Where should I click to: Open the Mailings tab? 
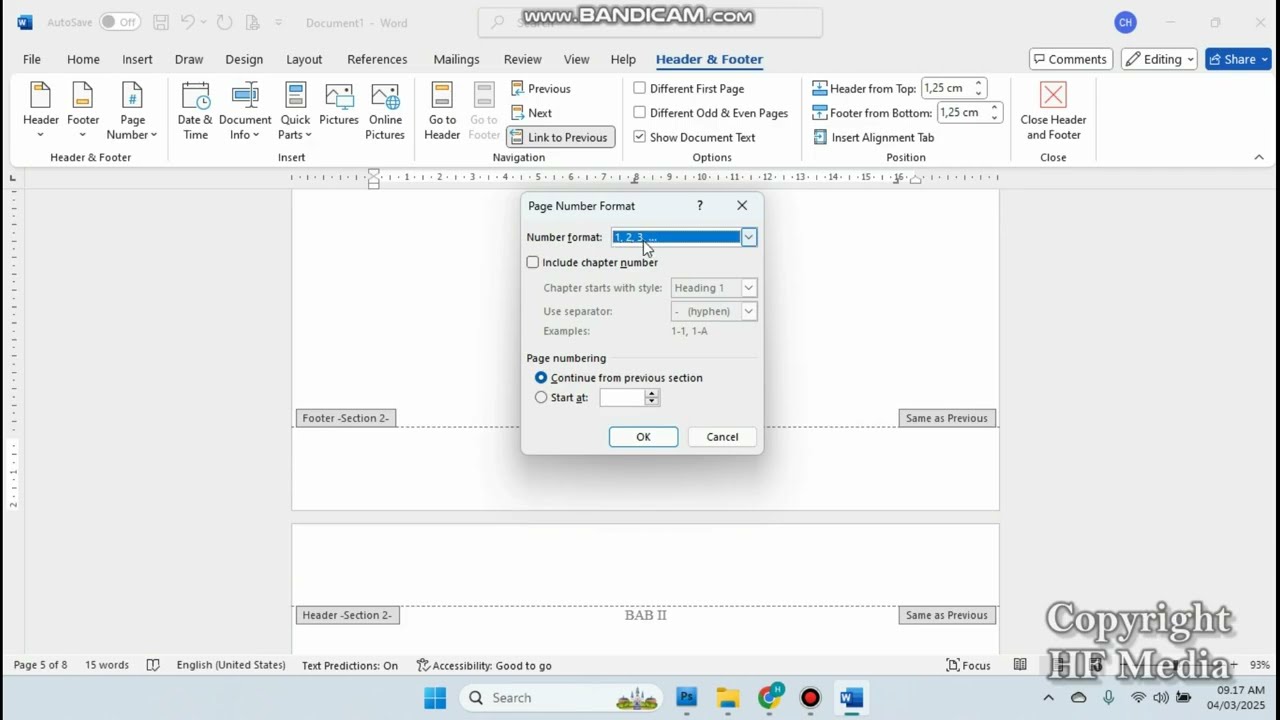pos(456,59)
